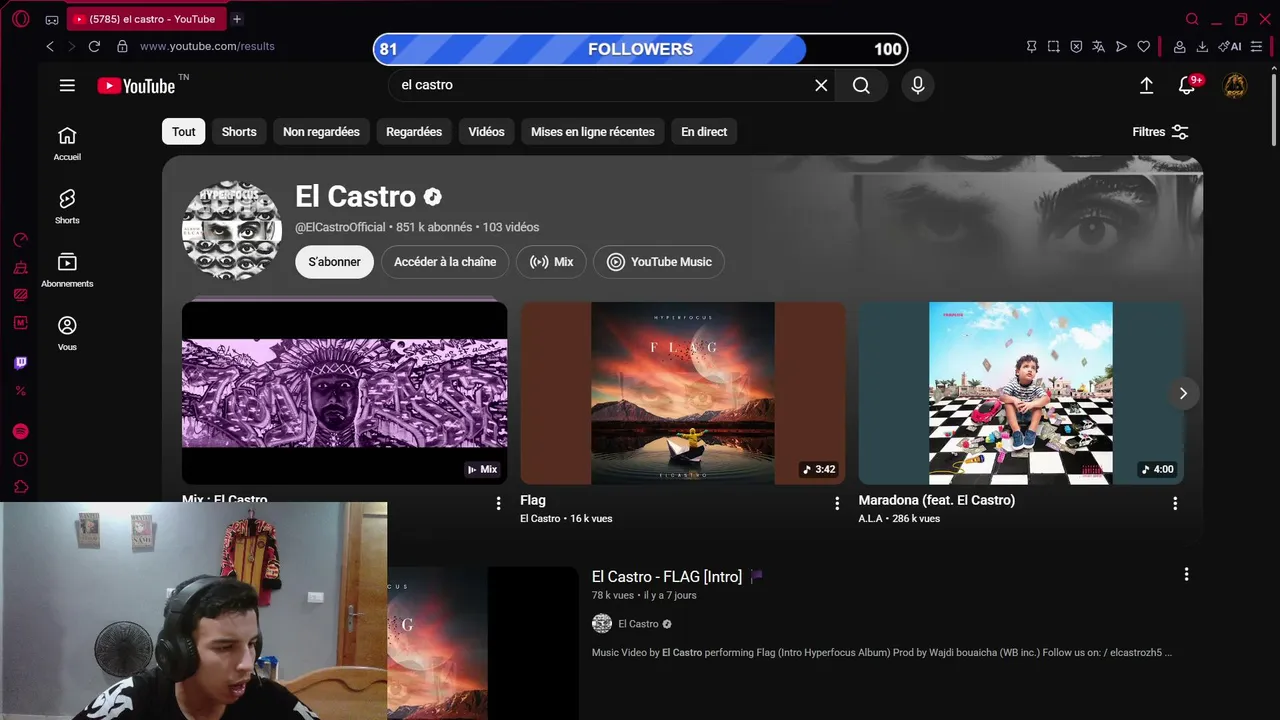
Task: Click the YouTube create/upload icon
Action: pos(1147,86)
